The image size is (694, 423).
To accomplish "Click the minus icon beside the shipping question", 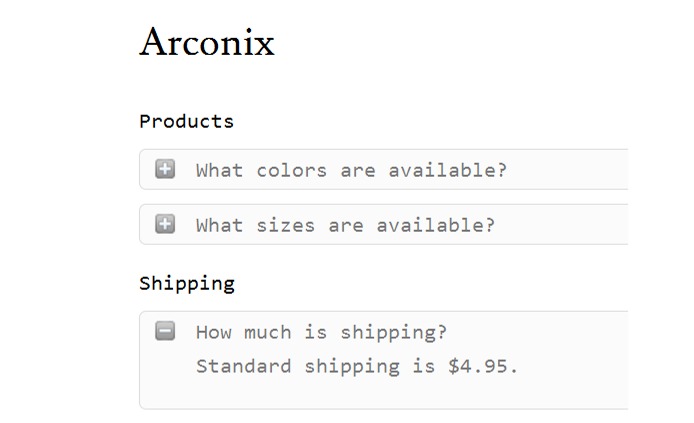I will [165, 331].
